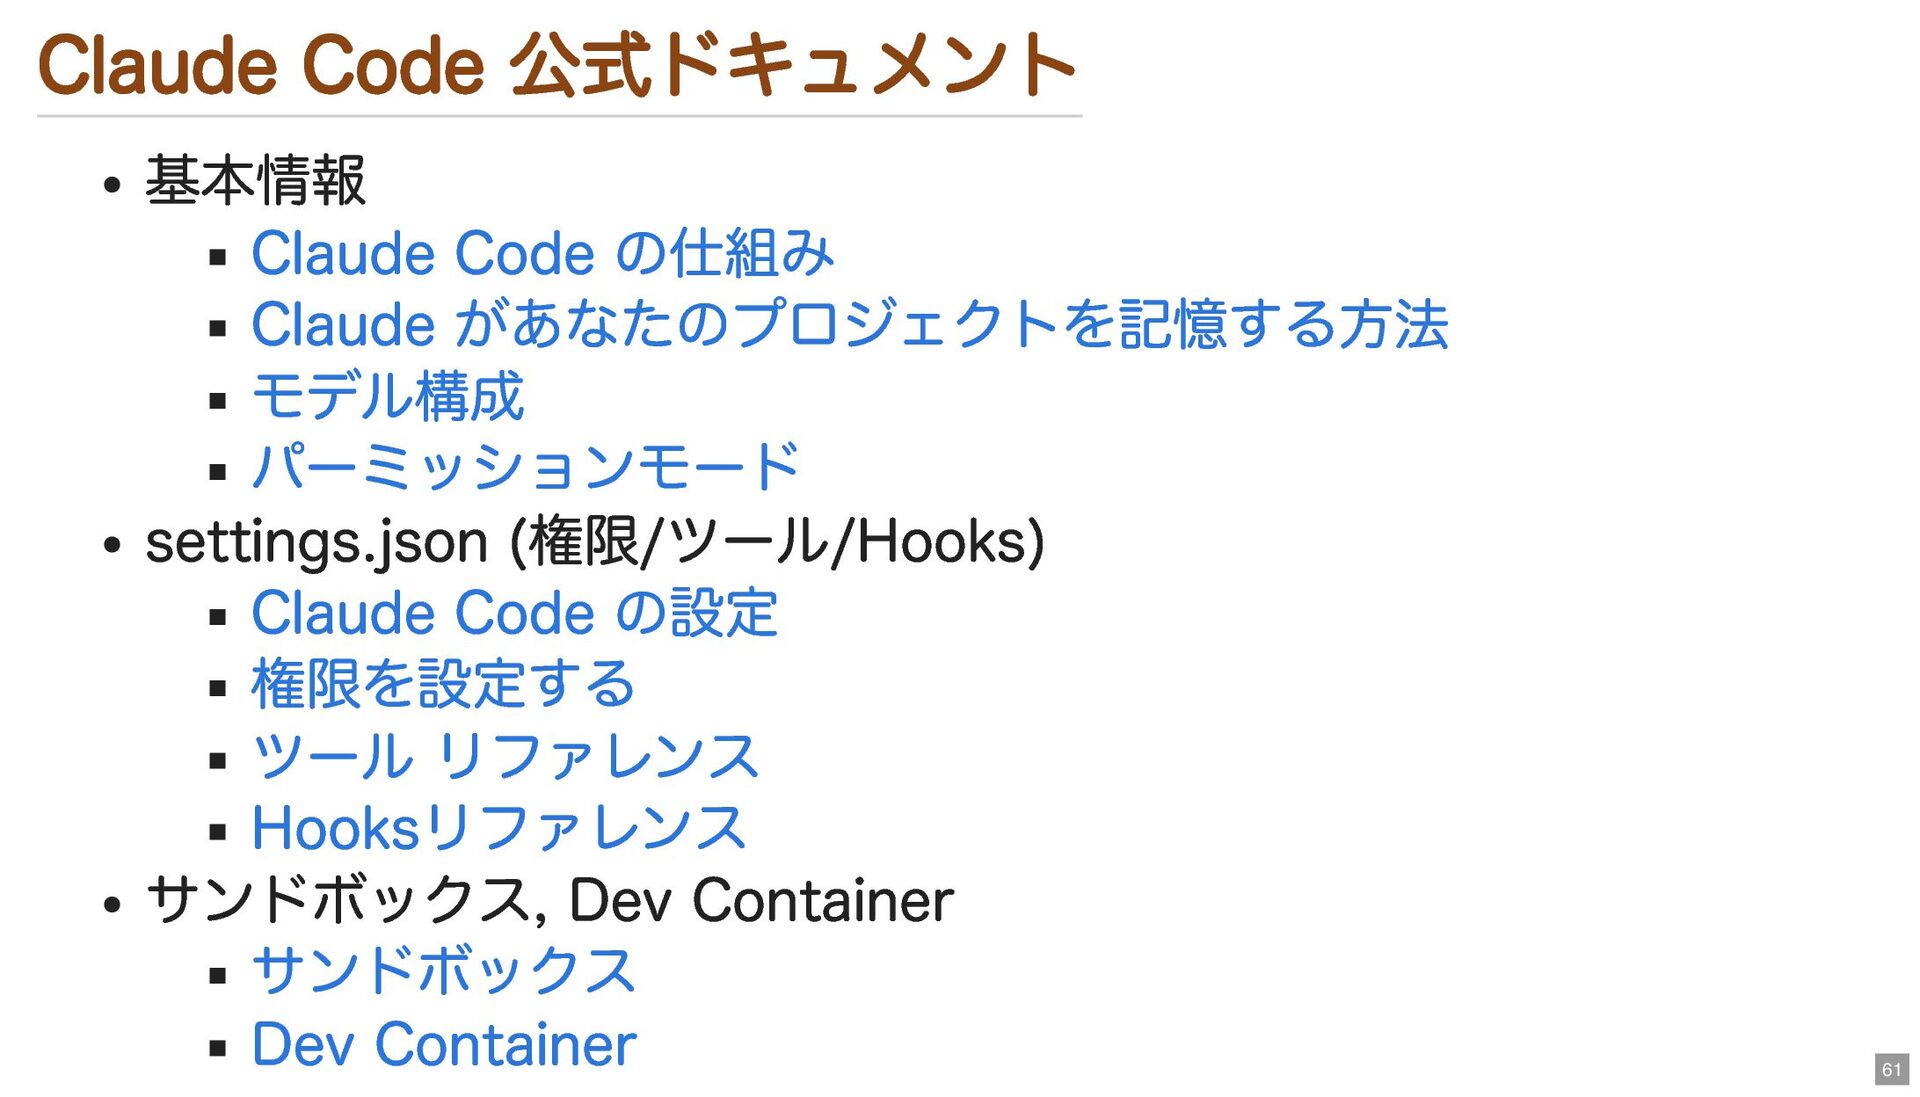The height and width of the screenshot is (1097, 1920).
Task: Open the "Claude Code の仕組み" link
Action: [542, 253]
